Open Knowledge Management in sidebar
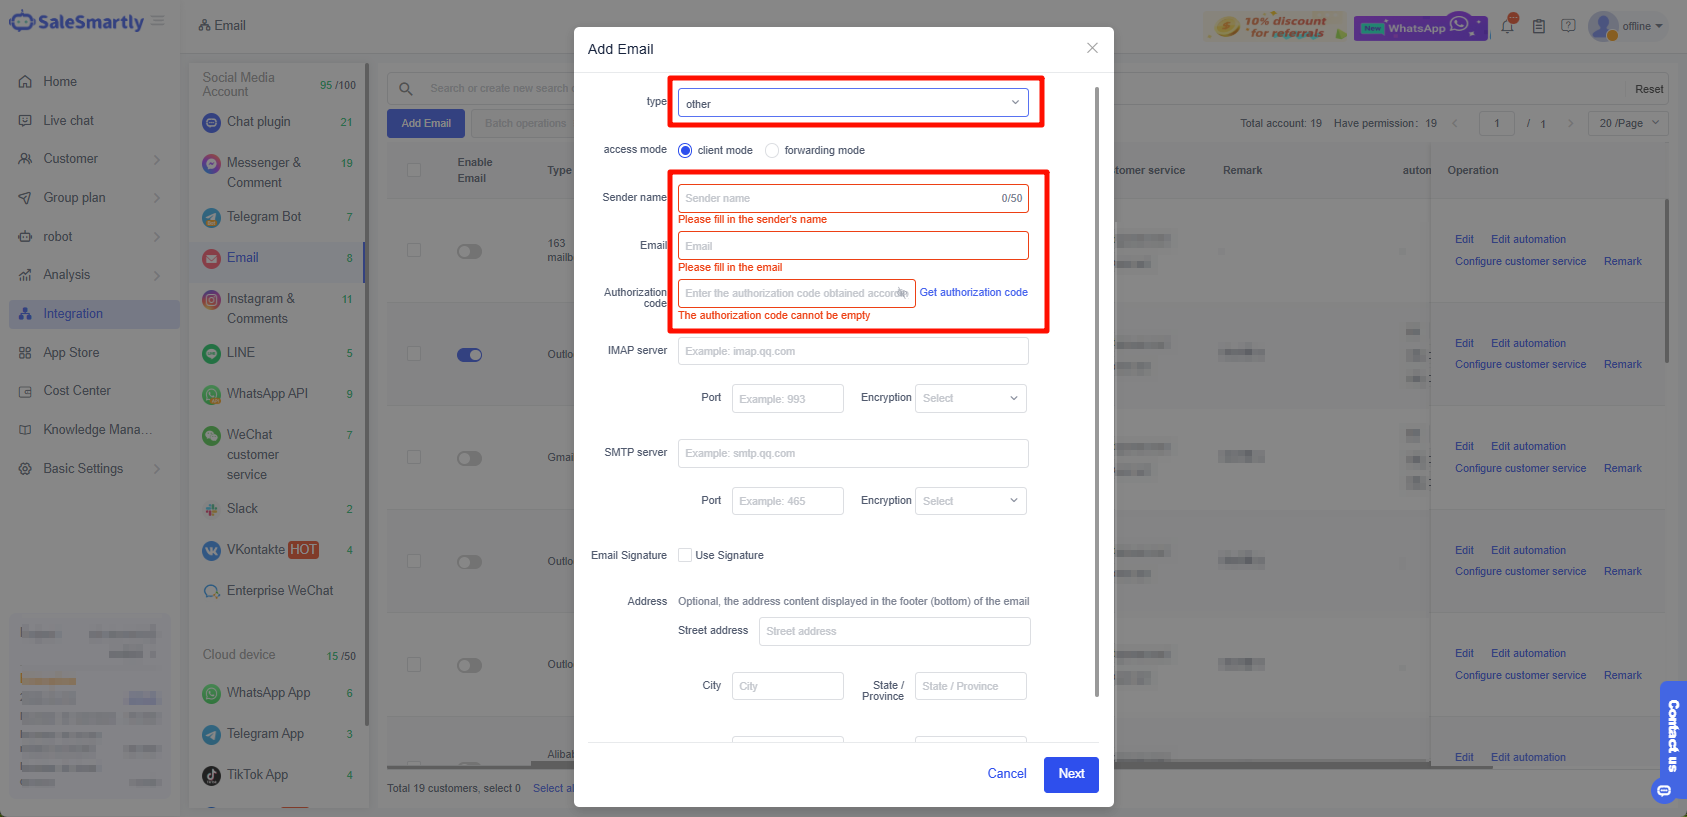Screen dimensions: 1687x817 95,430
